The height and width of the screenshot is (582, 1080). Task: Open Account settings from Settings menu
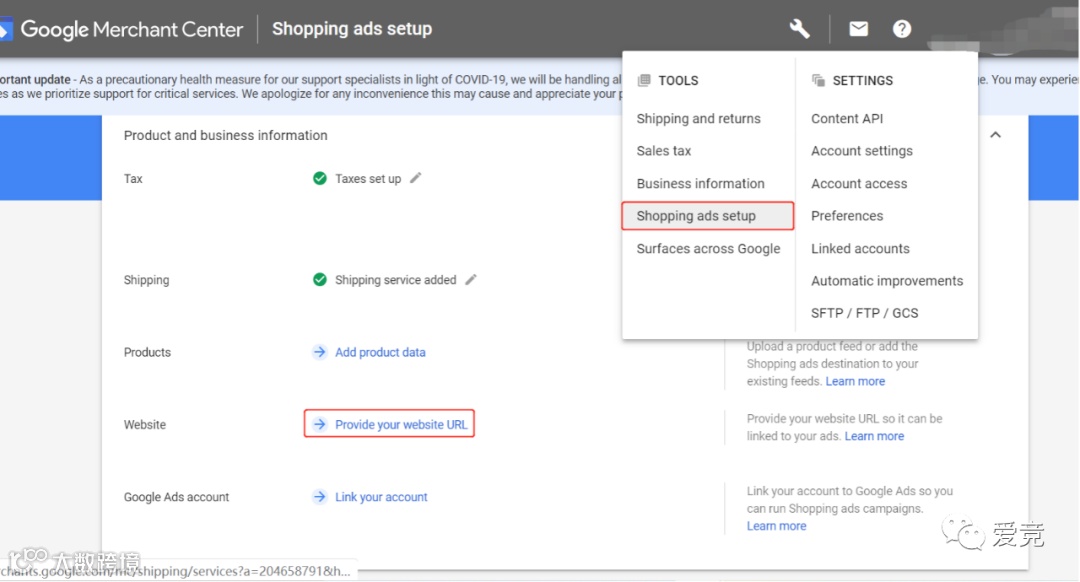[861, 151]
